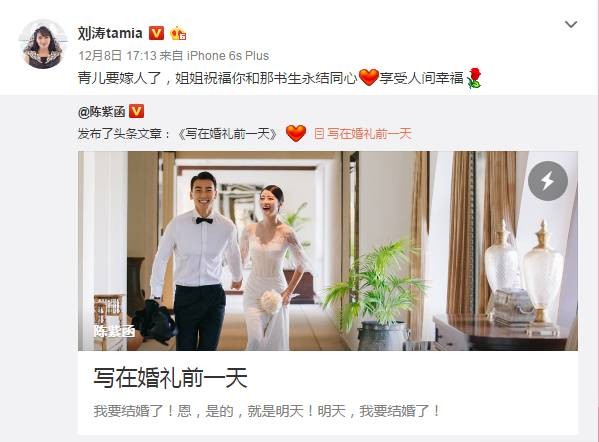Click the article summary 我要结婚了 text
Screen dimensions: 599x442
(x=267, y=411)
